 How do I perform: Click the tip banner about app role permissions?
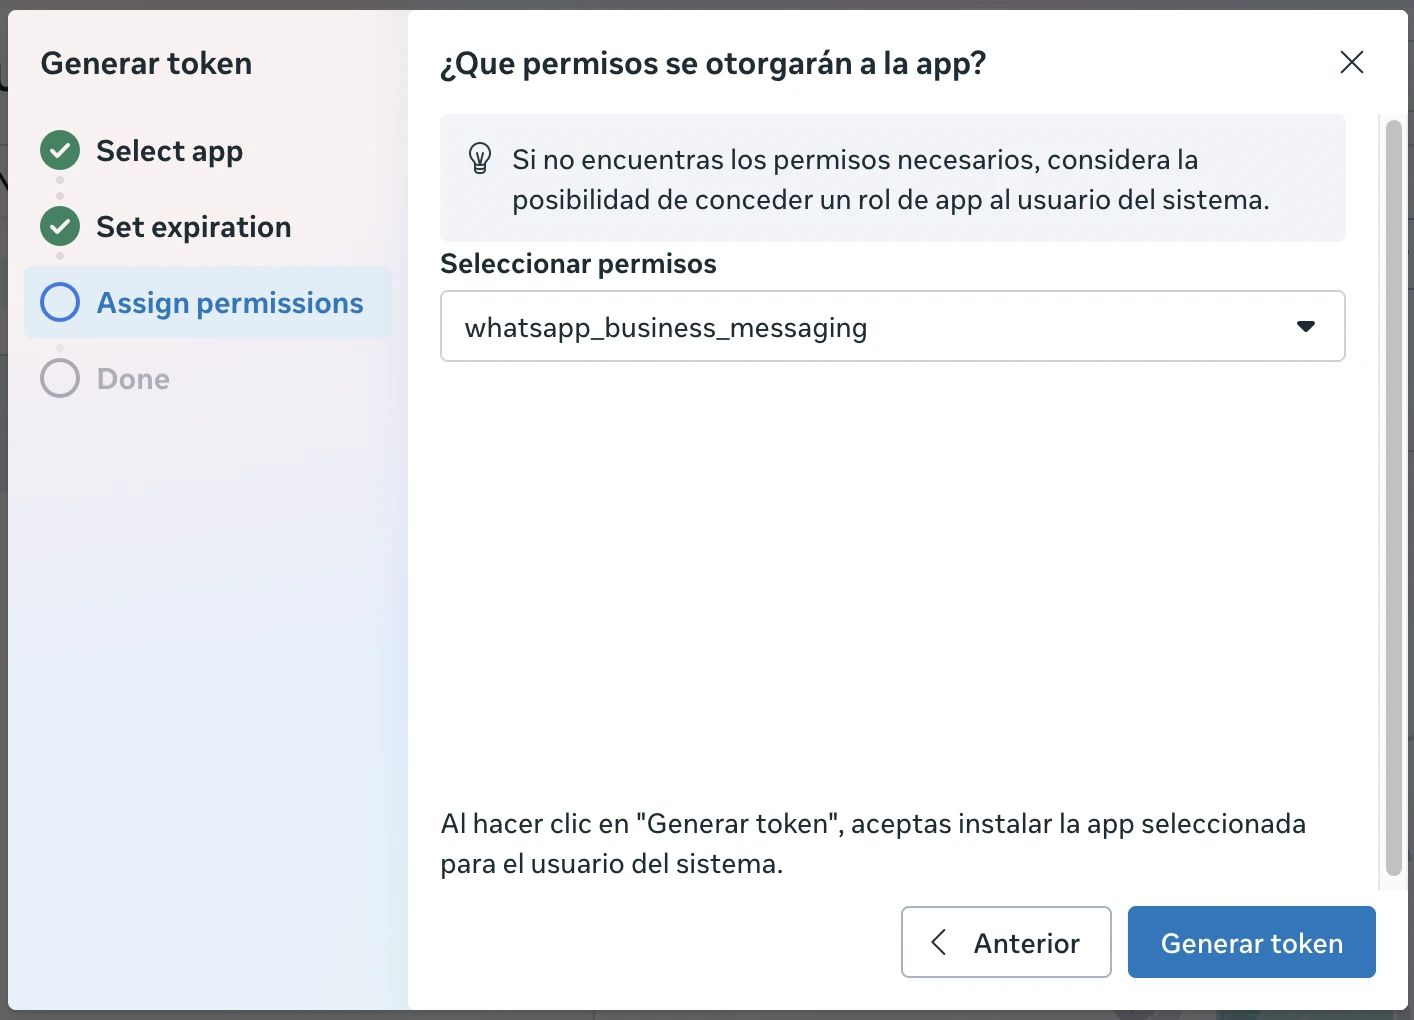(x=892, y=179)
